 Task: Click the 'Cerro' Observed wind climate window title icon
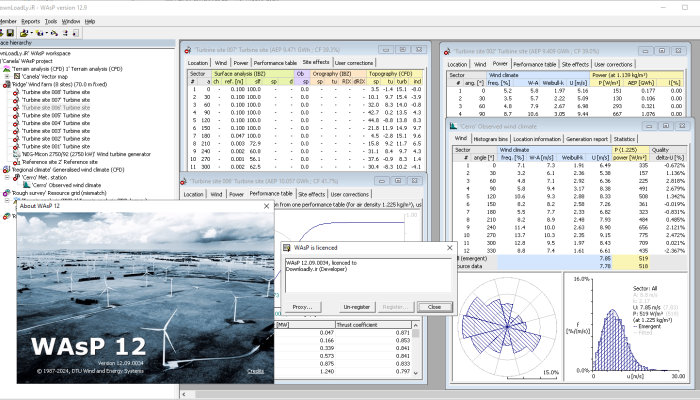tap(453, 126)
